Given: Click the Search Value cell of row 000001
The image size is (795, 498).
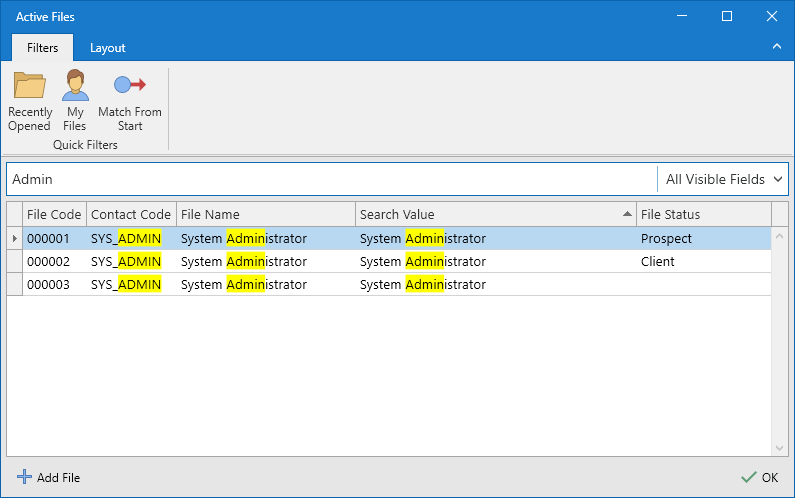Looking at the screenshot, I should (x=496, y=238).
